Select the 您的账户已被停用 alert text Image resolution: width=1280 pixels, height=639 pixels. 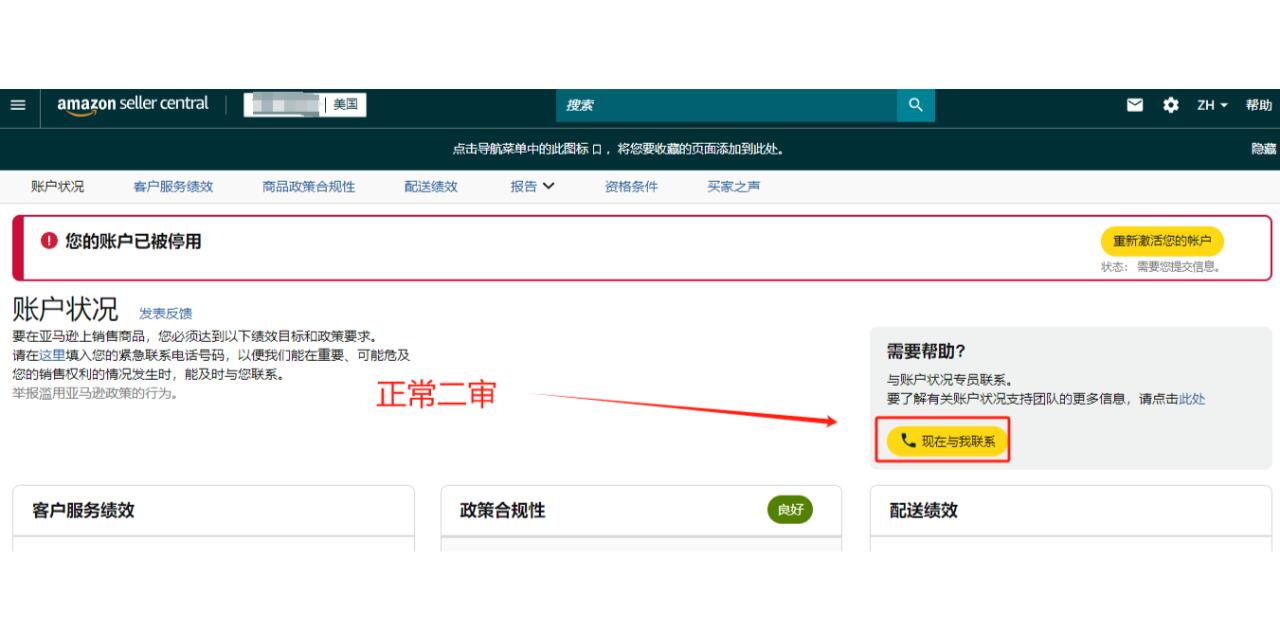[x=133, y=241]
